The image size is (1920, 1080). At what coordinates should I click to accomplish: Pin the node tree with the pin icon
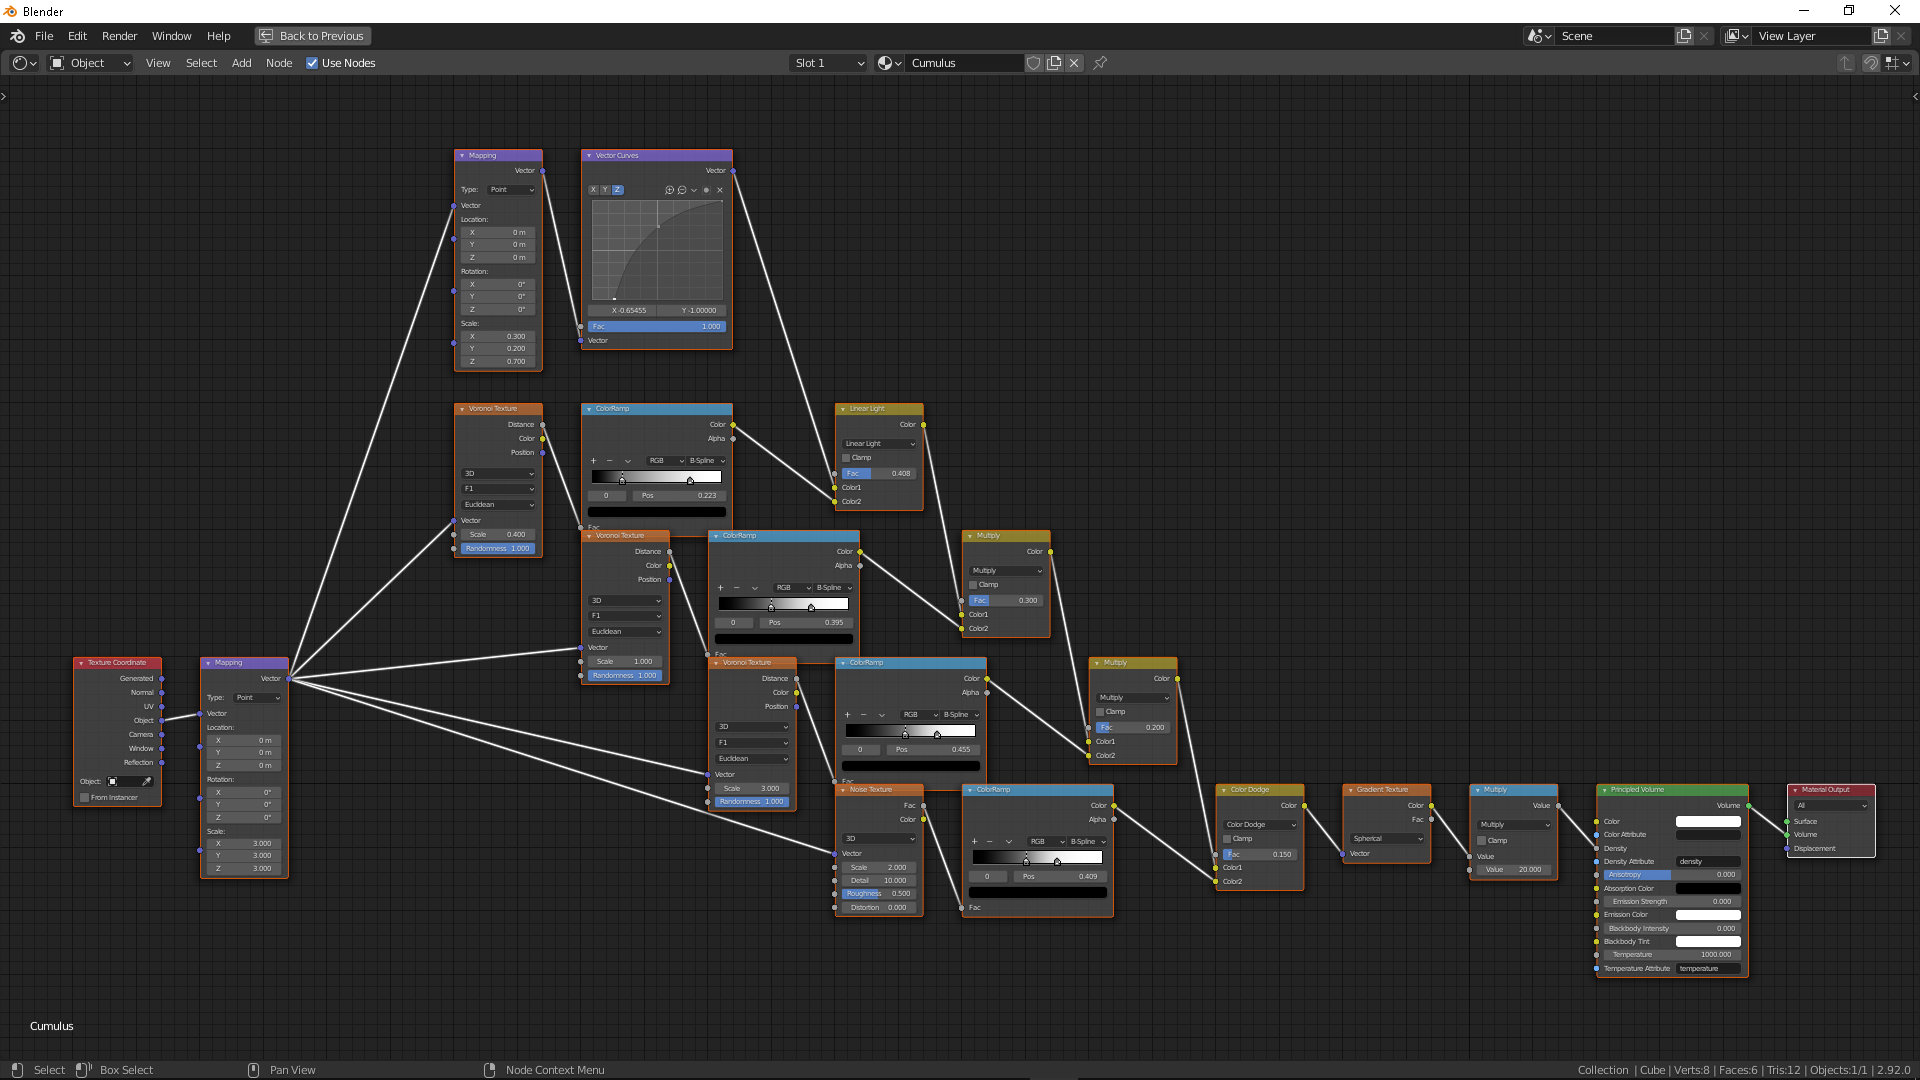tap(1100, 63)
